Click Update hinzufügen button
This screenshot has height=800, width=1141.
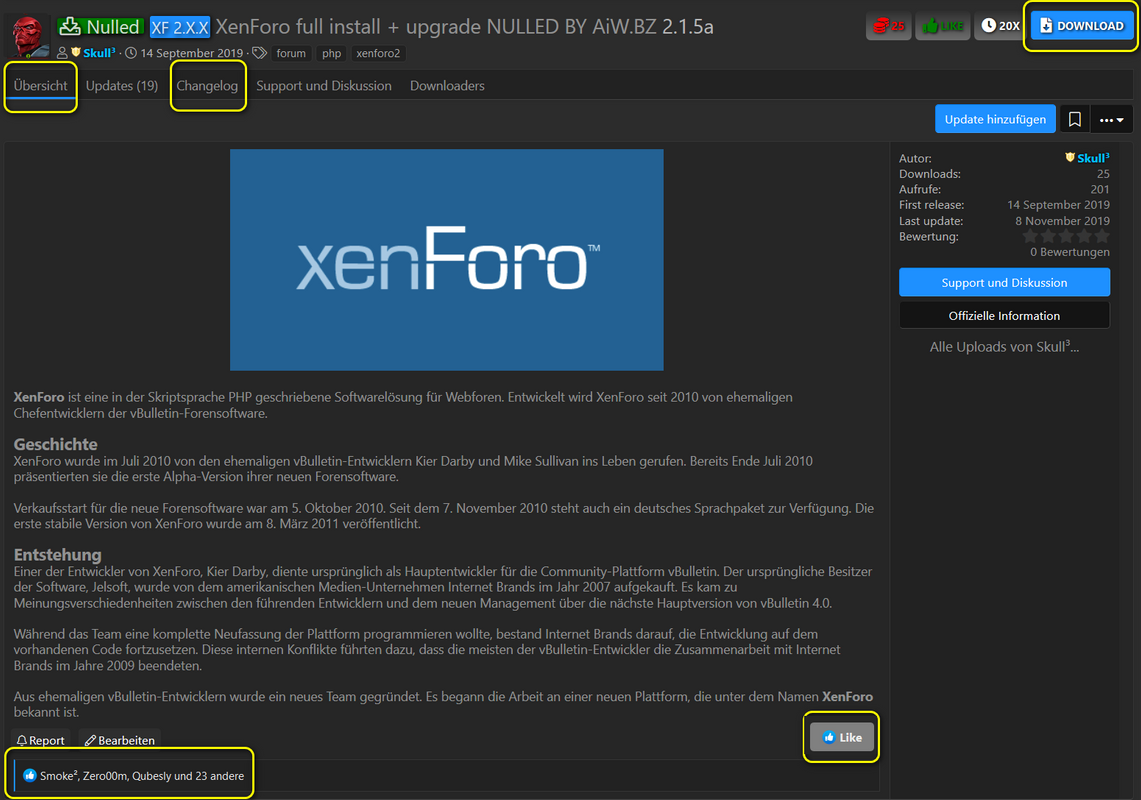pyautogui.click(x=995, y=119)
